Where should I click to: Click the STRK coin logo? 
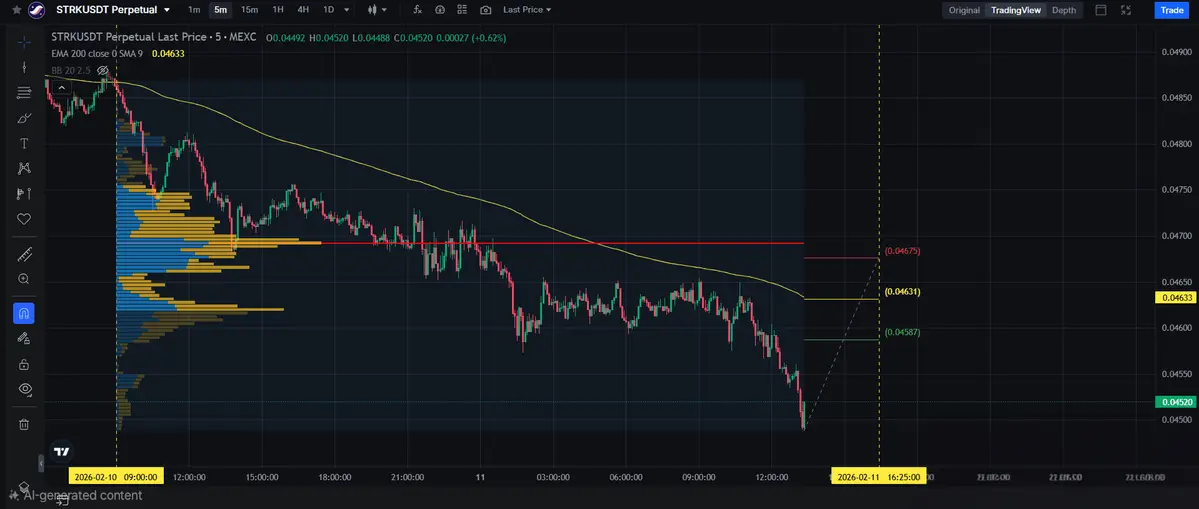(x=36, y=10)
